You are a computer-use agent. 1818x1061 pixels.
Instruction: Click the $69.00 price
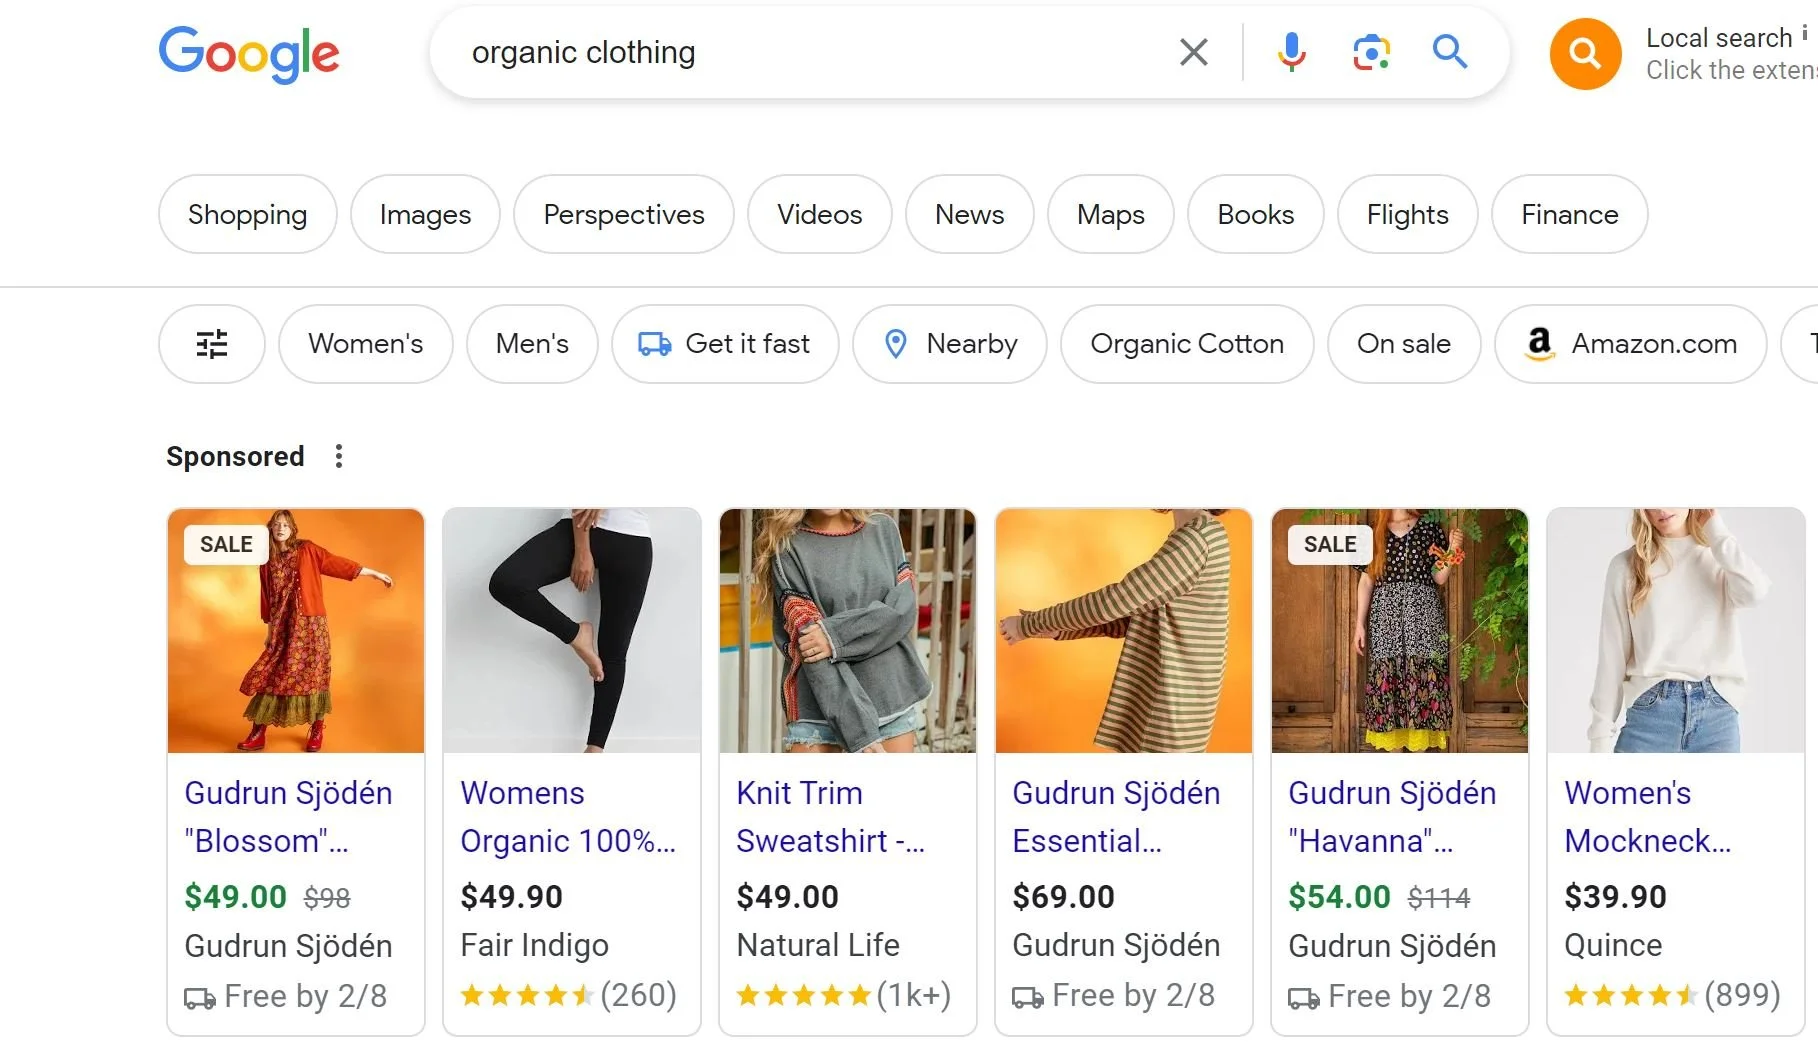[x=1063, y=897]
